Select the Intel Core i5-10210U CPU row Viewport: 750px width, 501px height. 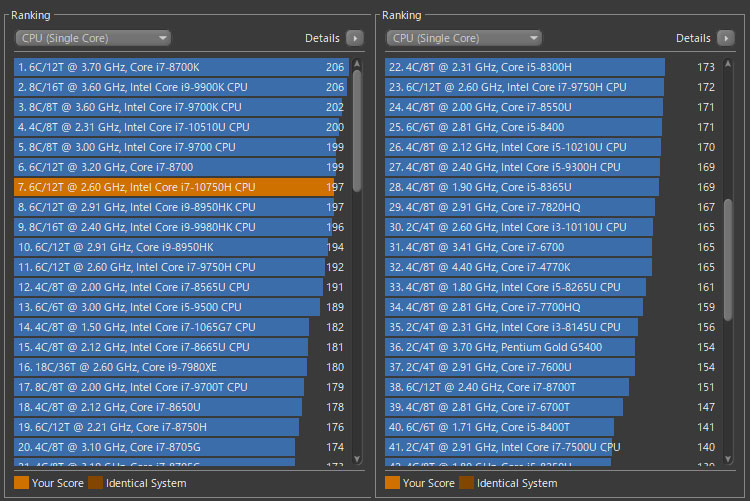point(552,147)
